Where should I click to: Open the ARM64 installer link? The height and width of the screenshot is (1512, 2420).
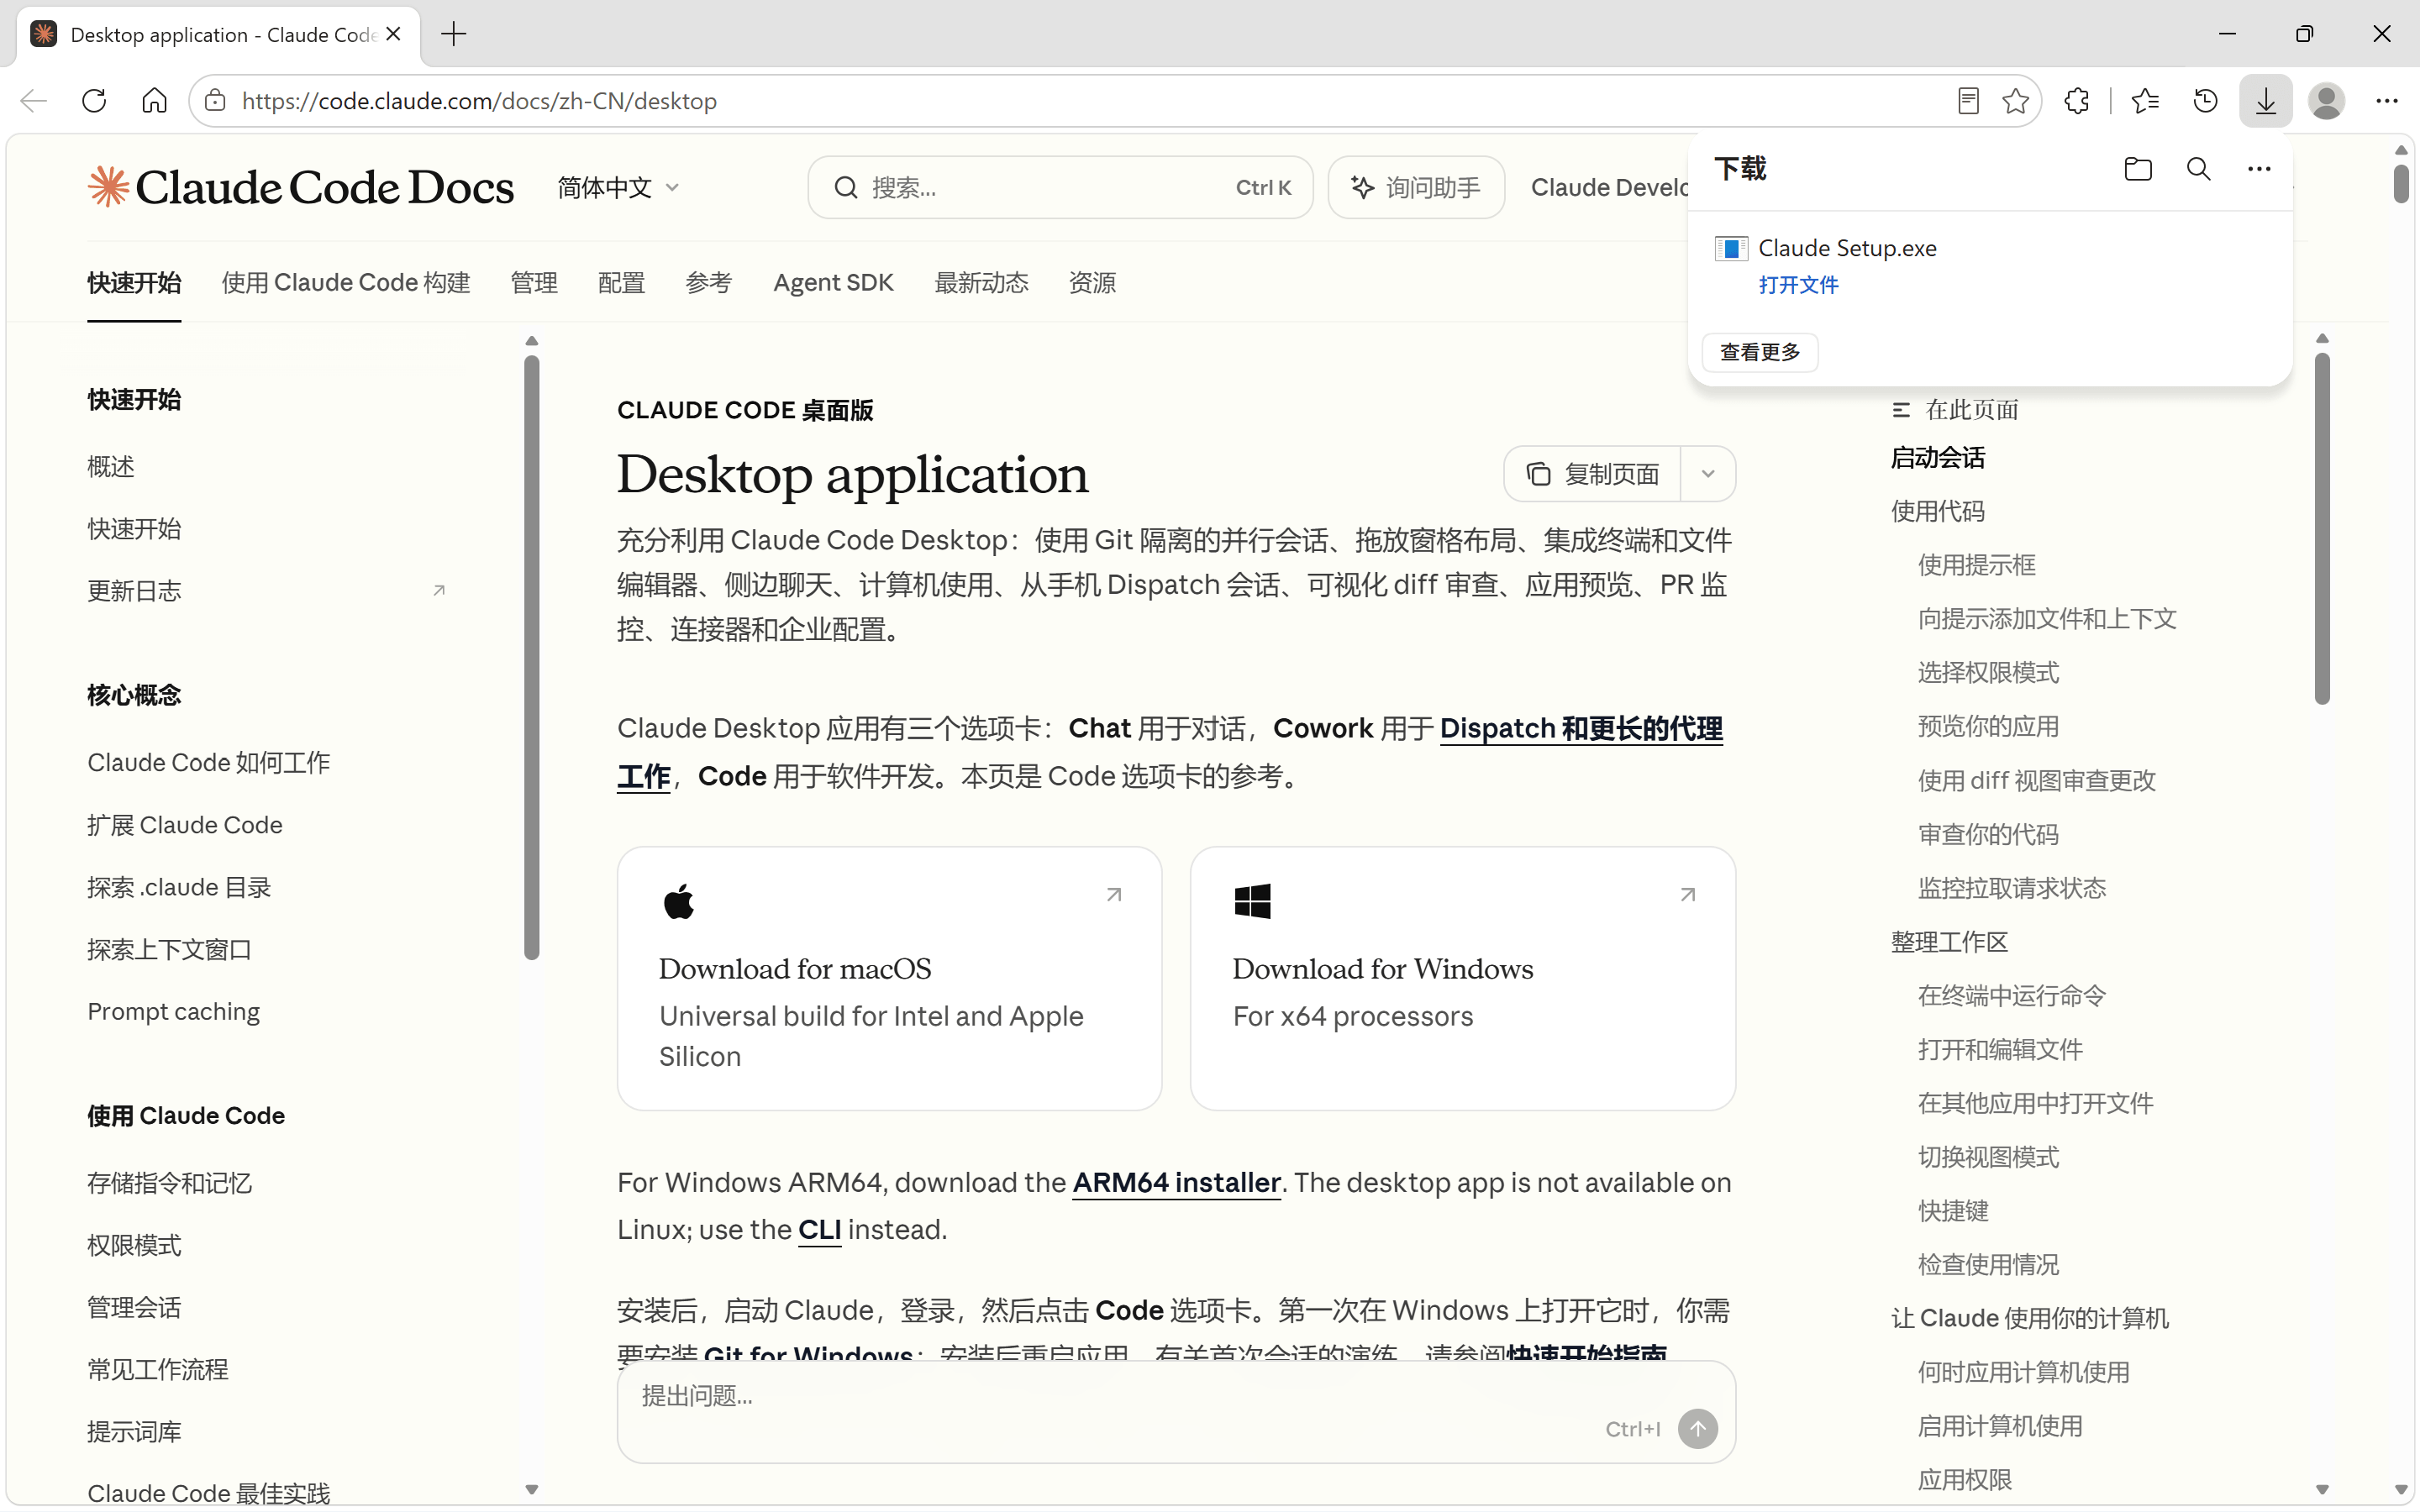pyautogui.click(x=1176, y=1182)
